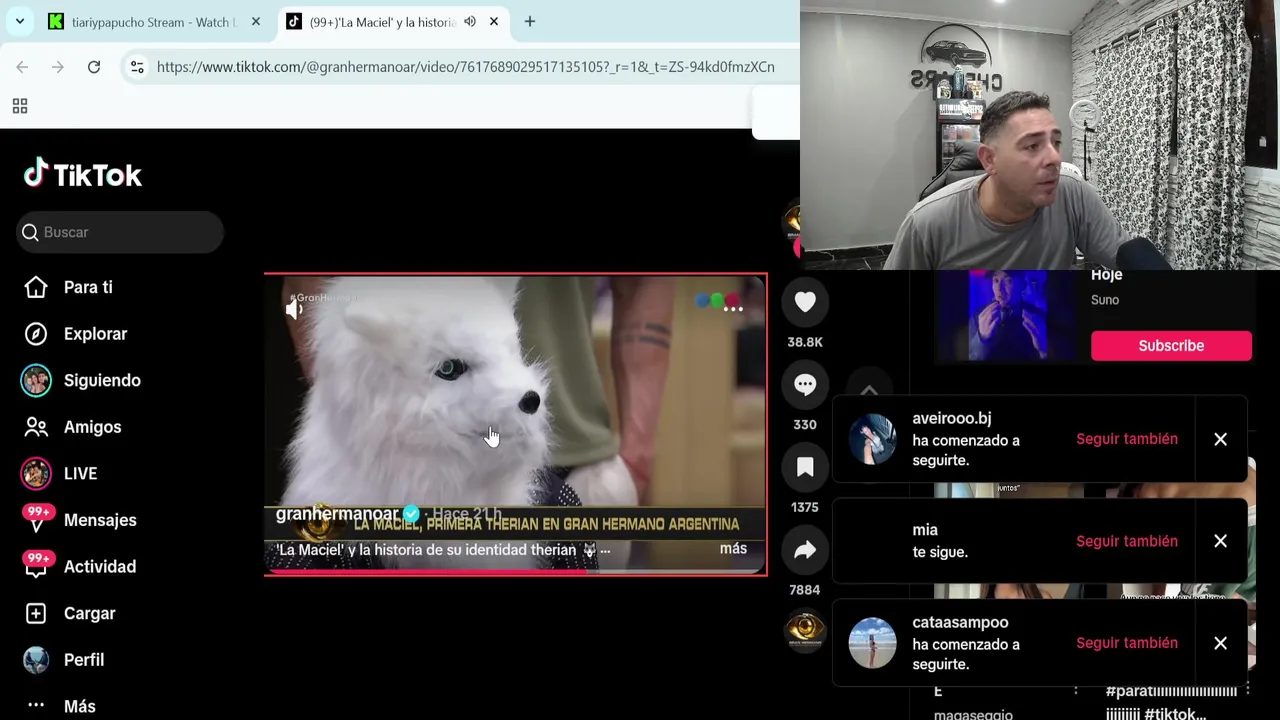Image resolution: width=1280 pixels, height=720 pixels.
Task: Share the video with arrow icon
Action: pyautogui.click(x=805, y=550)
